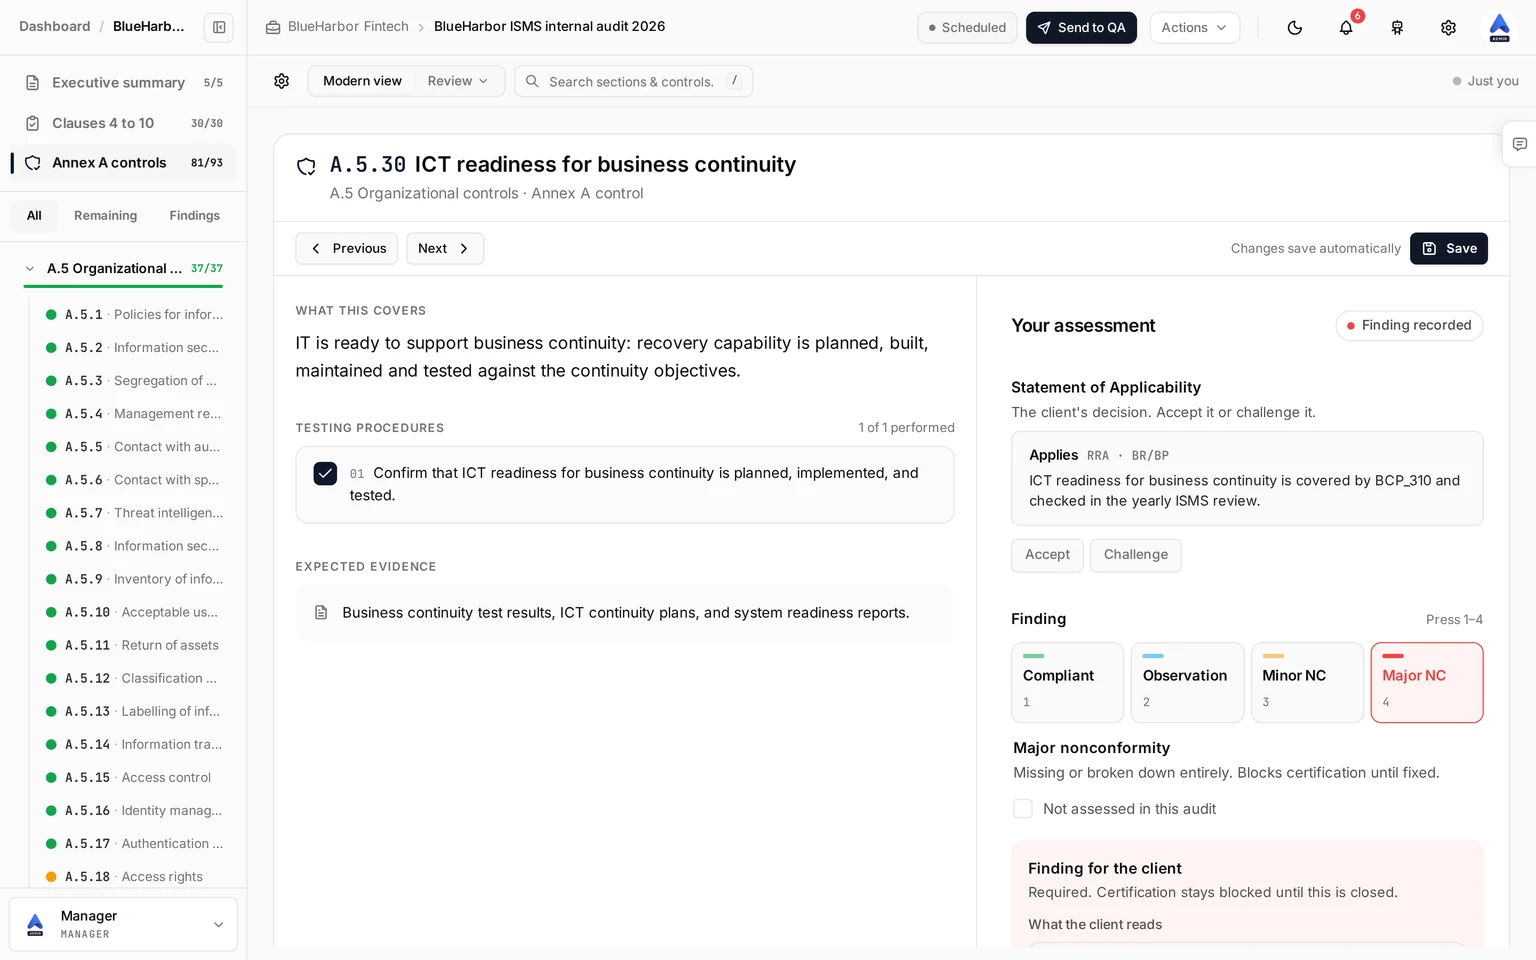Click the search magnifier icon
The width and height of the screenshot is (1536, 960).
click(x=532, y=81)
